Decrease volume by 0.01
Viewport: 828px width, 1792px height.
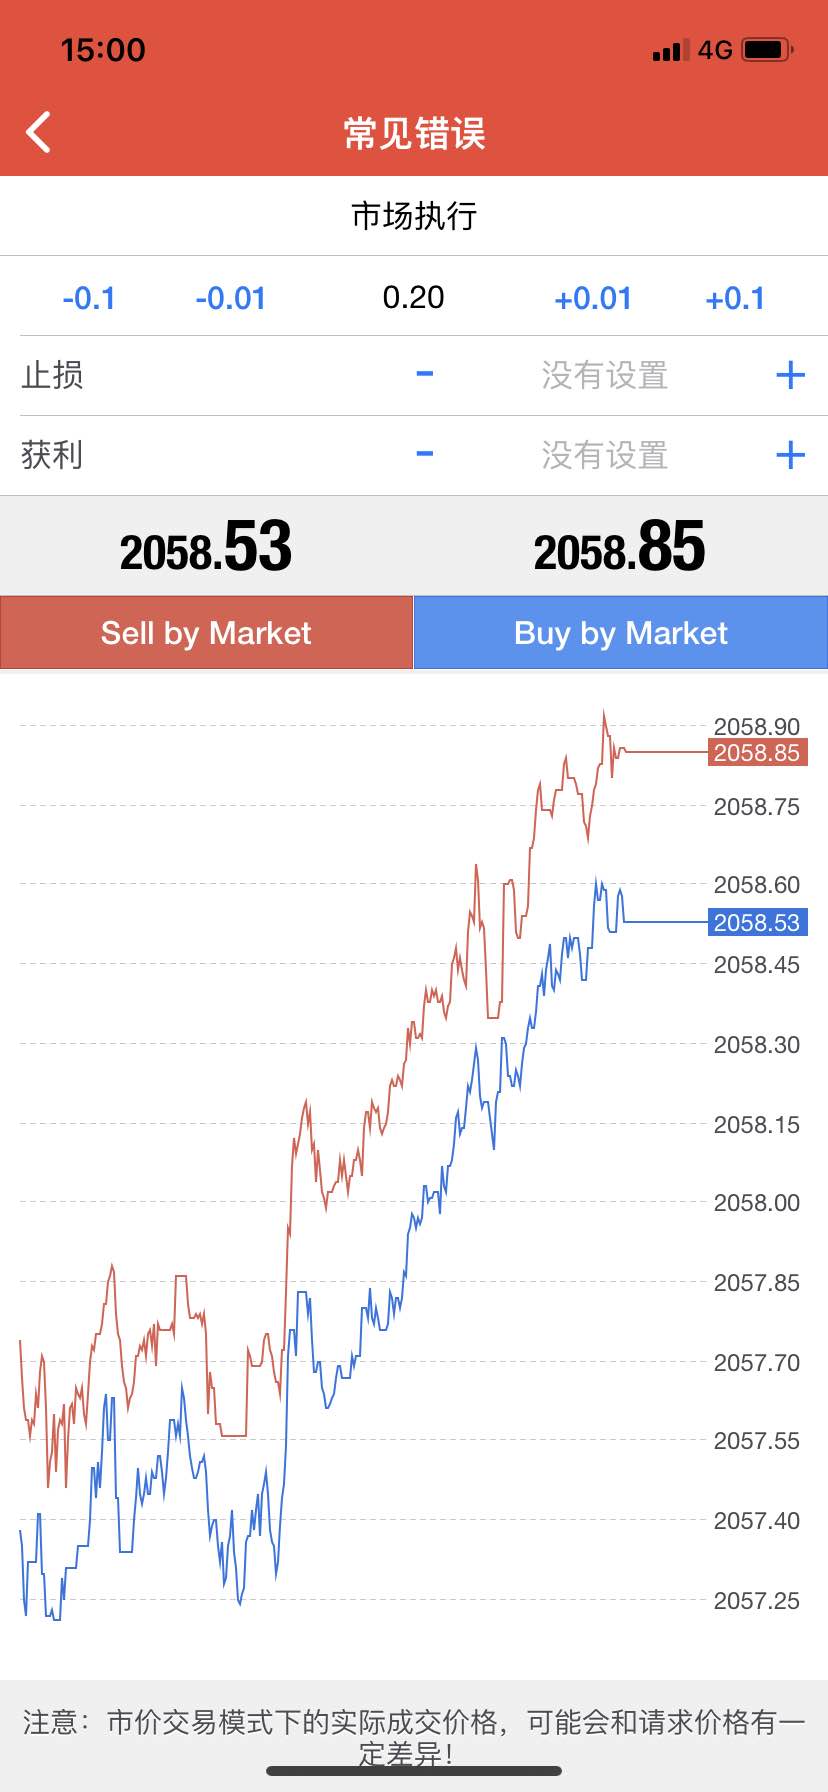231,298
